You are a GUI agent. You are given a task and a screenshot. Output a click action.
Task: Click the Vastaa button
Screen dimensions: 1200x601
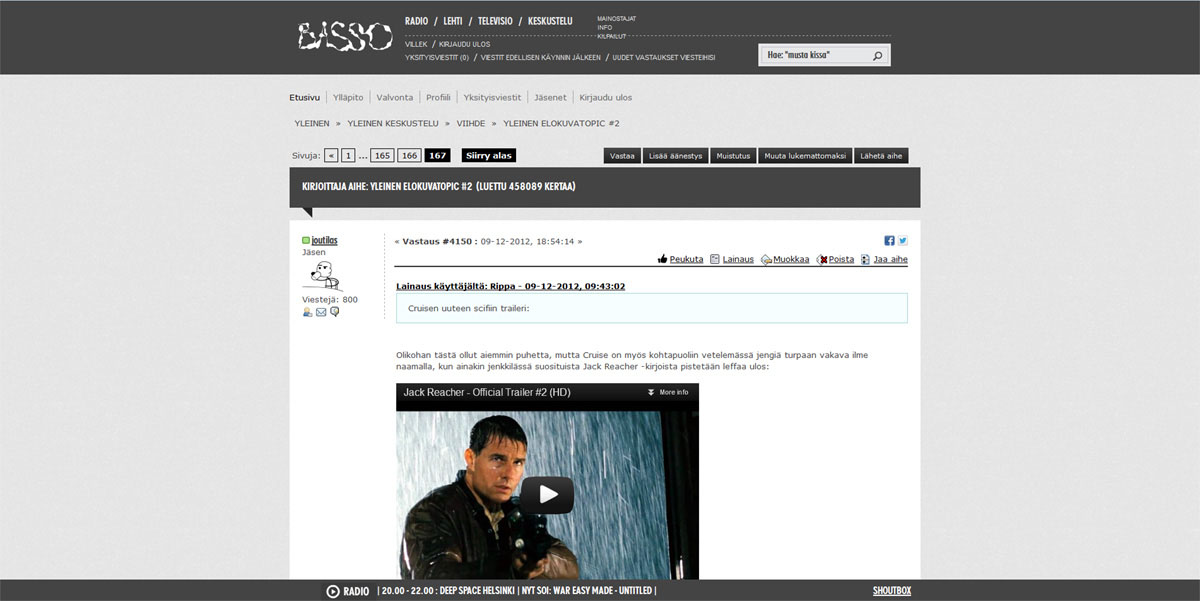tap(622, 156)
